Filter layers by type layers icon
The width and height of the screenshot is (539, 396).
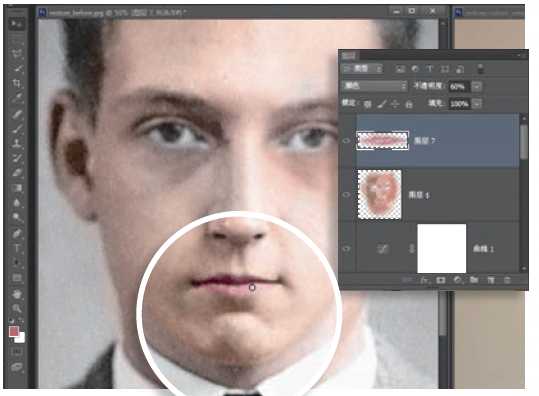430,69
